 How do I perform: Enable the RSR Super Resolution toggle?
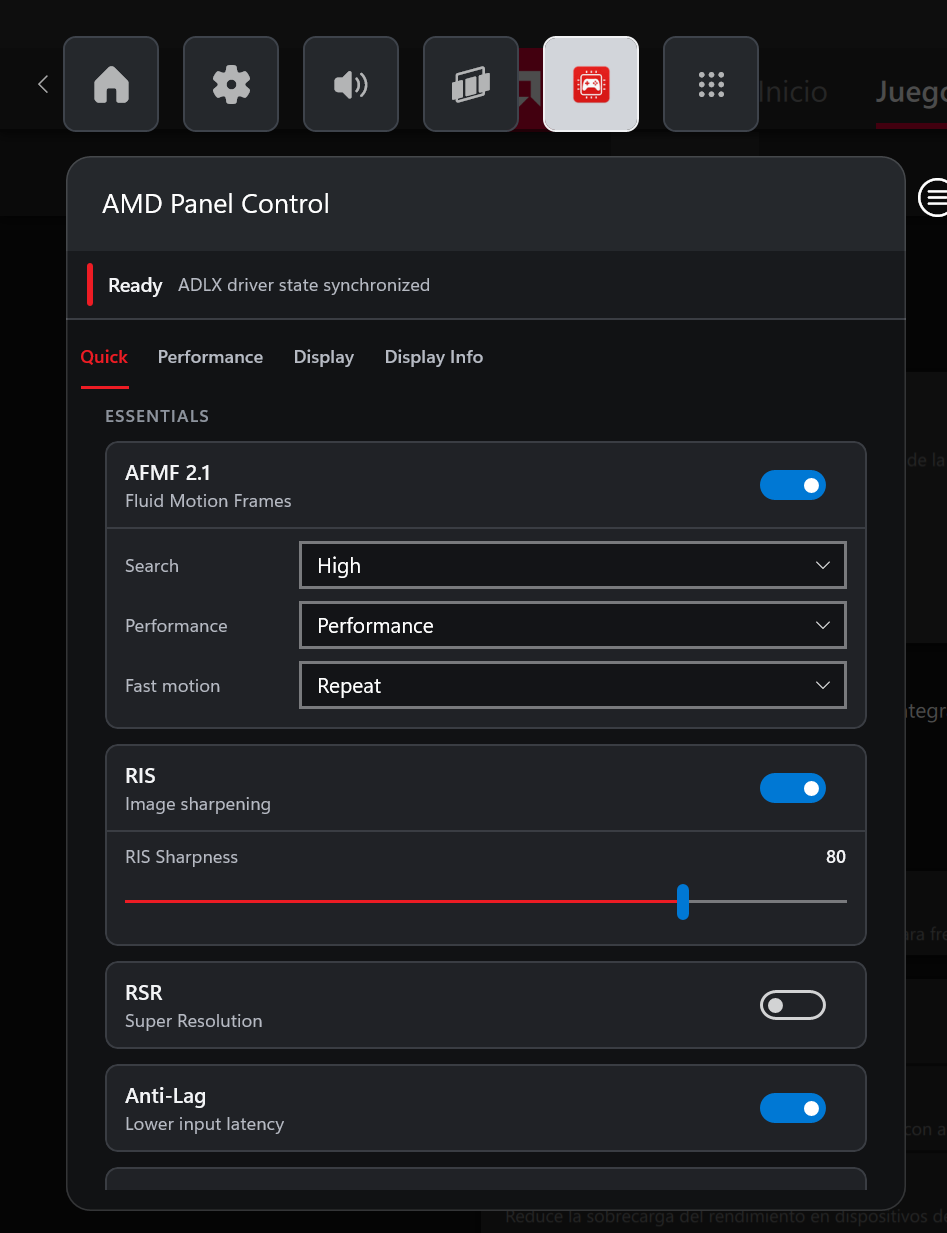793,1005
